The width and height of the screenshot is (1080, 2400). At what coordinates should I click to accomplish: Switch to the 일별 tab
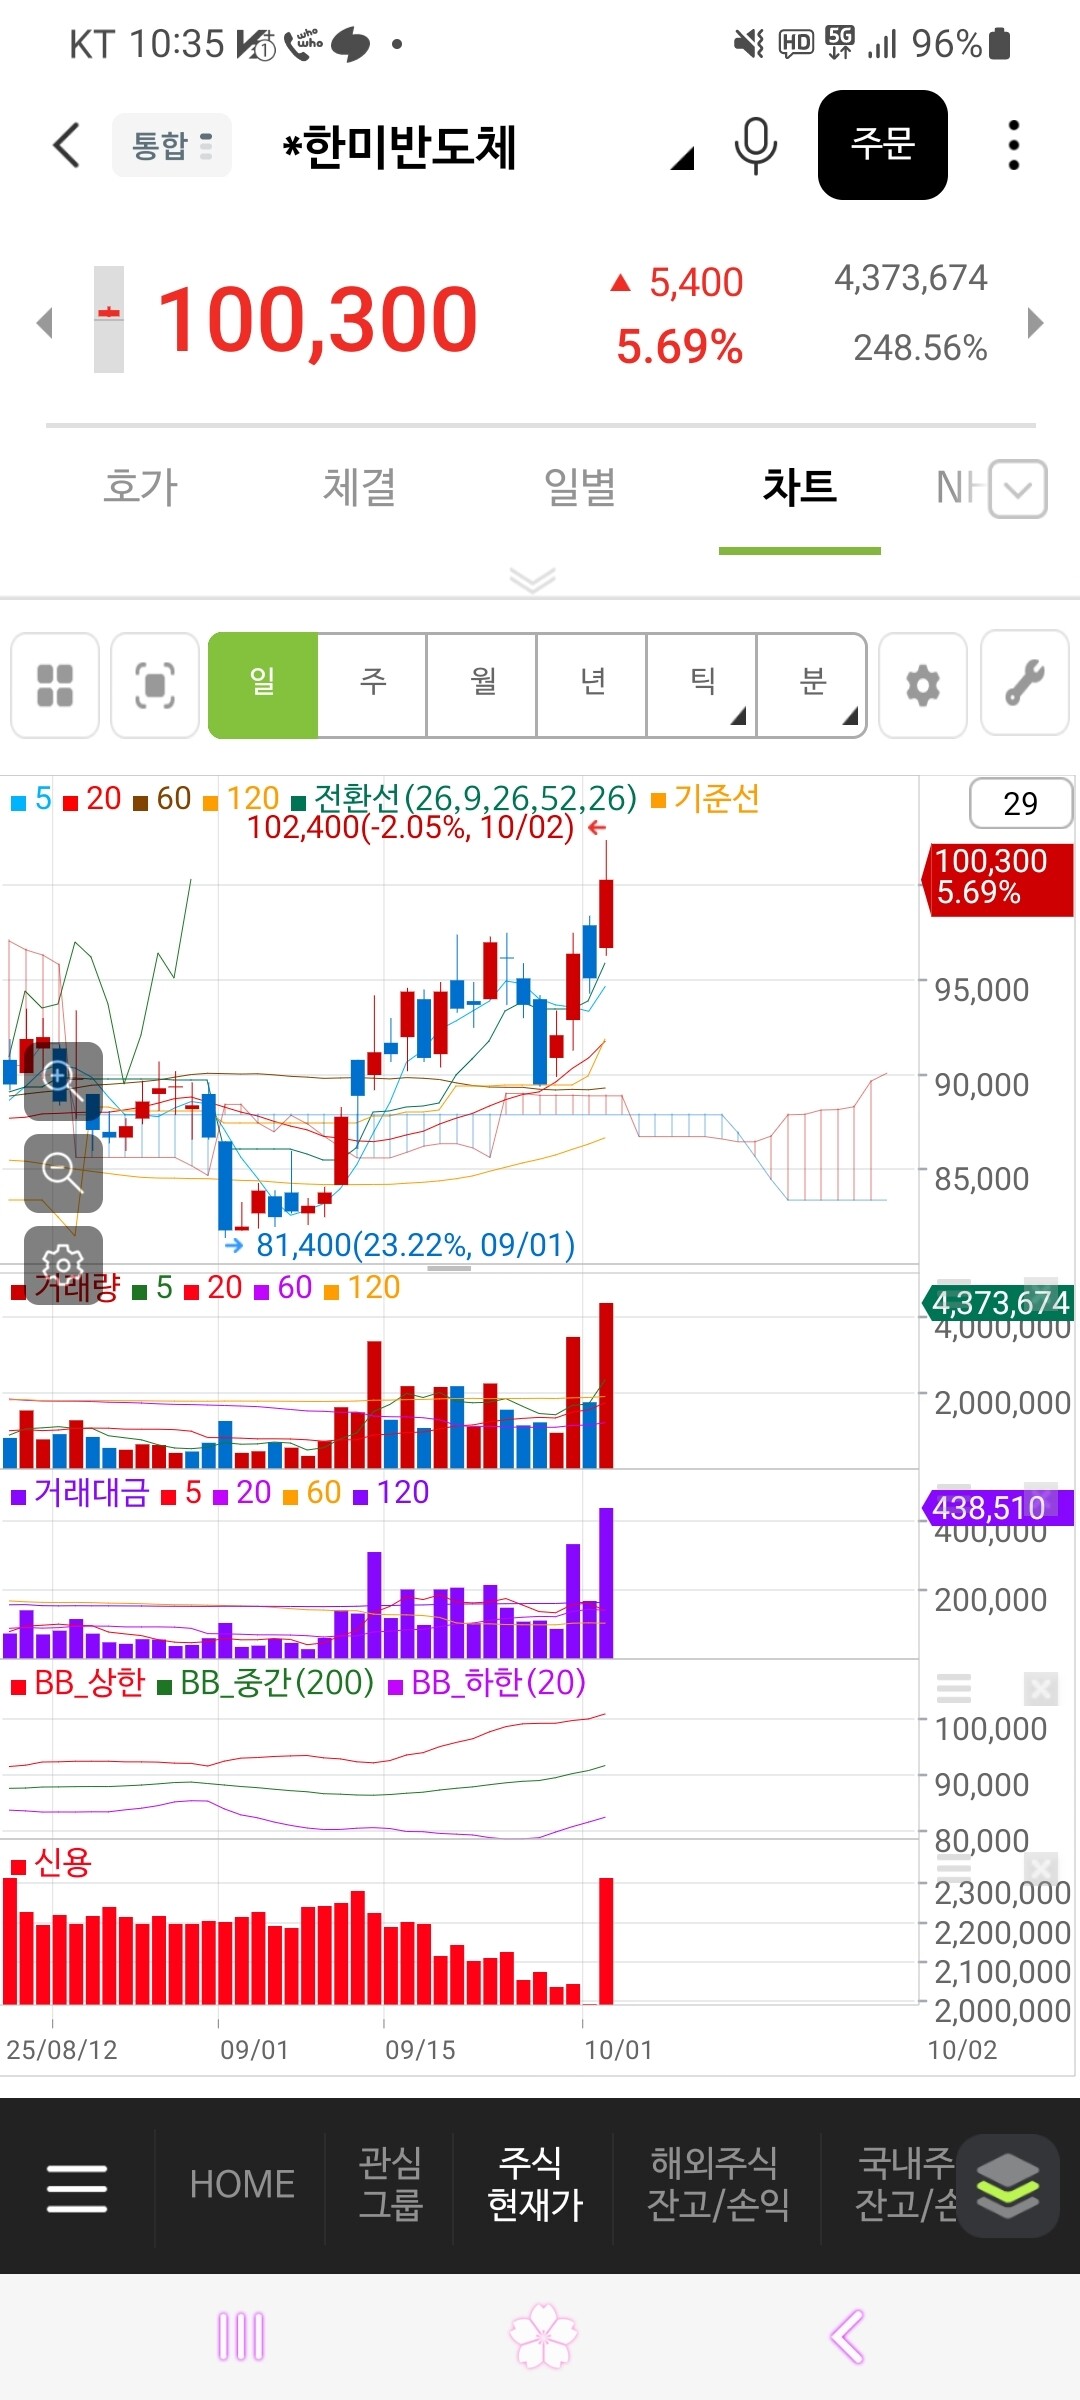[580, 487]
